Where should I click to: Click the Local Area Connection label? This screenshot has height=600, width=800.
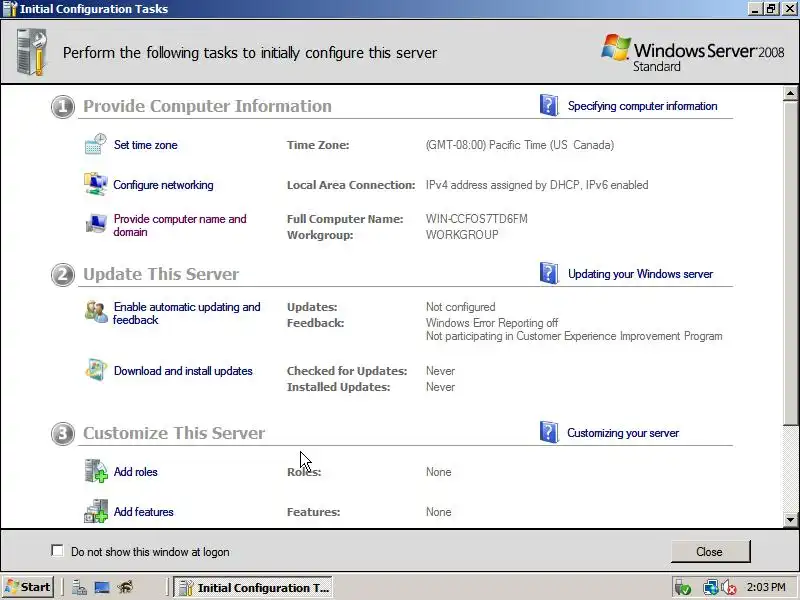[351, 185]
